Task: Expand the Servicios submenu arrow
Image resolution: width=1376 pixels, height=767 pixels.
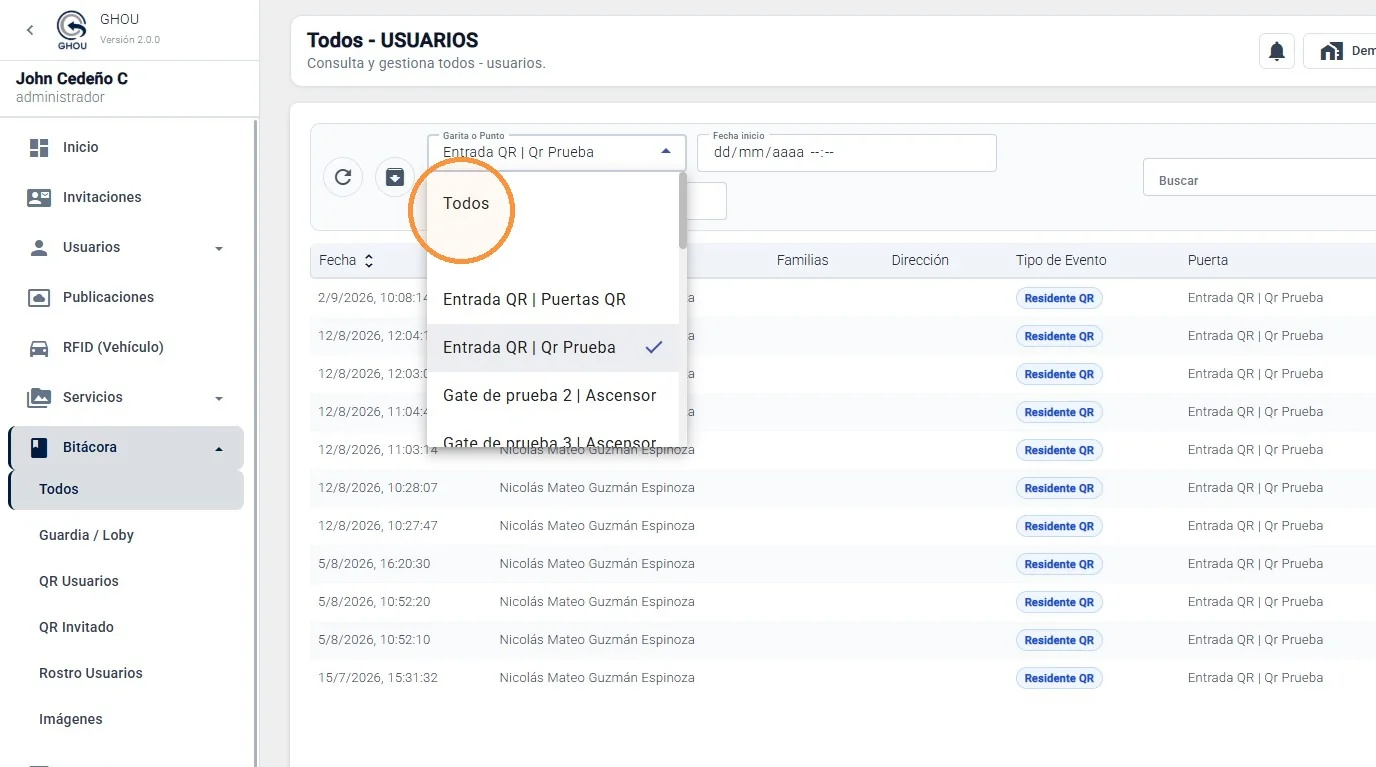Action: click(x=219, y=399)
